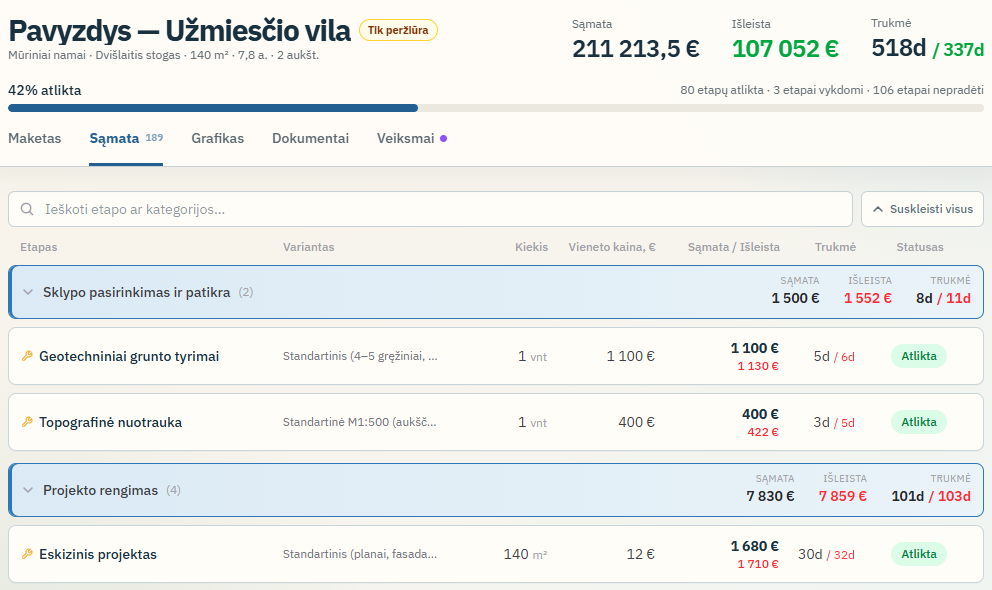Image resolution: width=992 pixels, height=590 pixels.
Task: Click the Statusas column header
Action: pos(920,247)
